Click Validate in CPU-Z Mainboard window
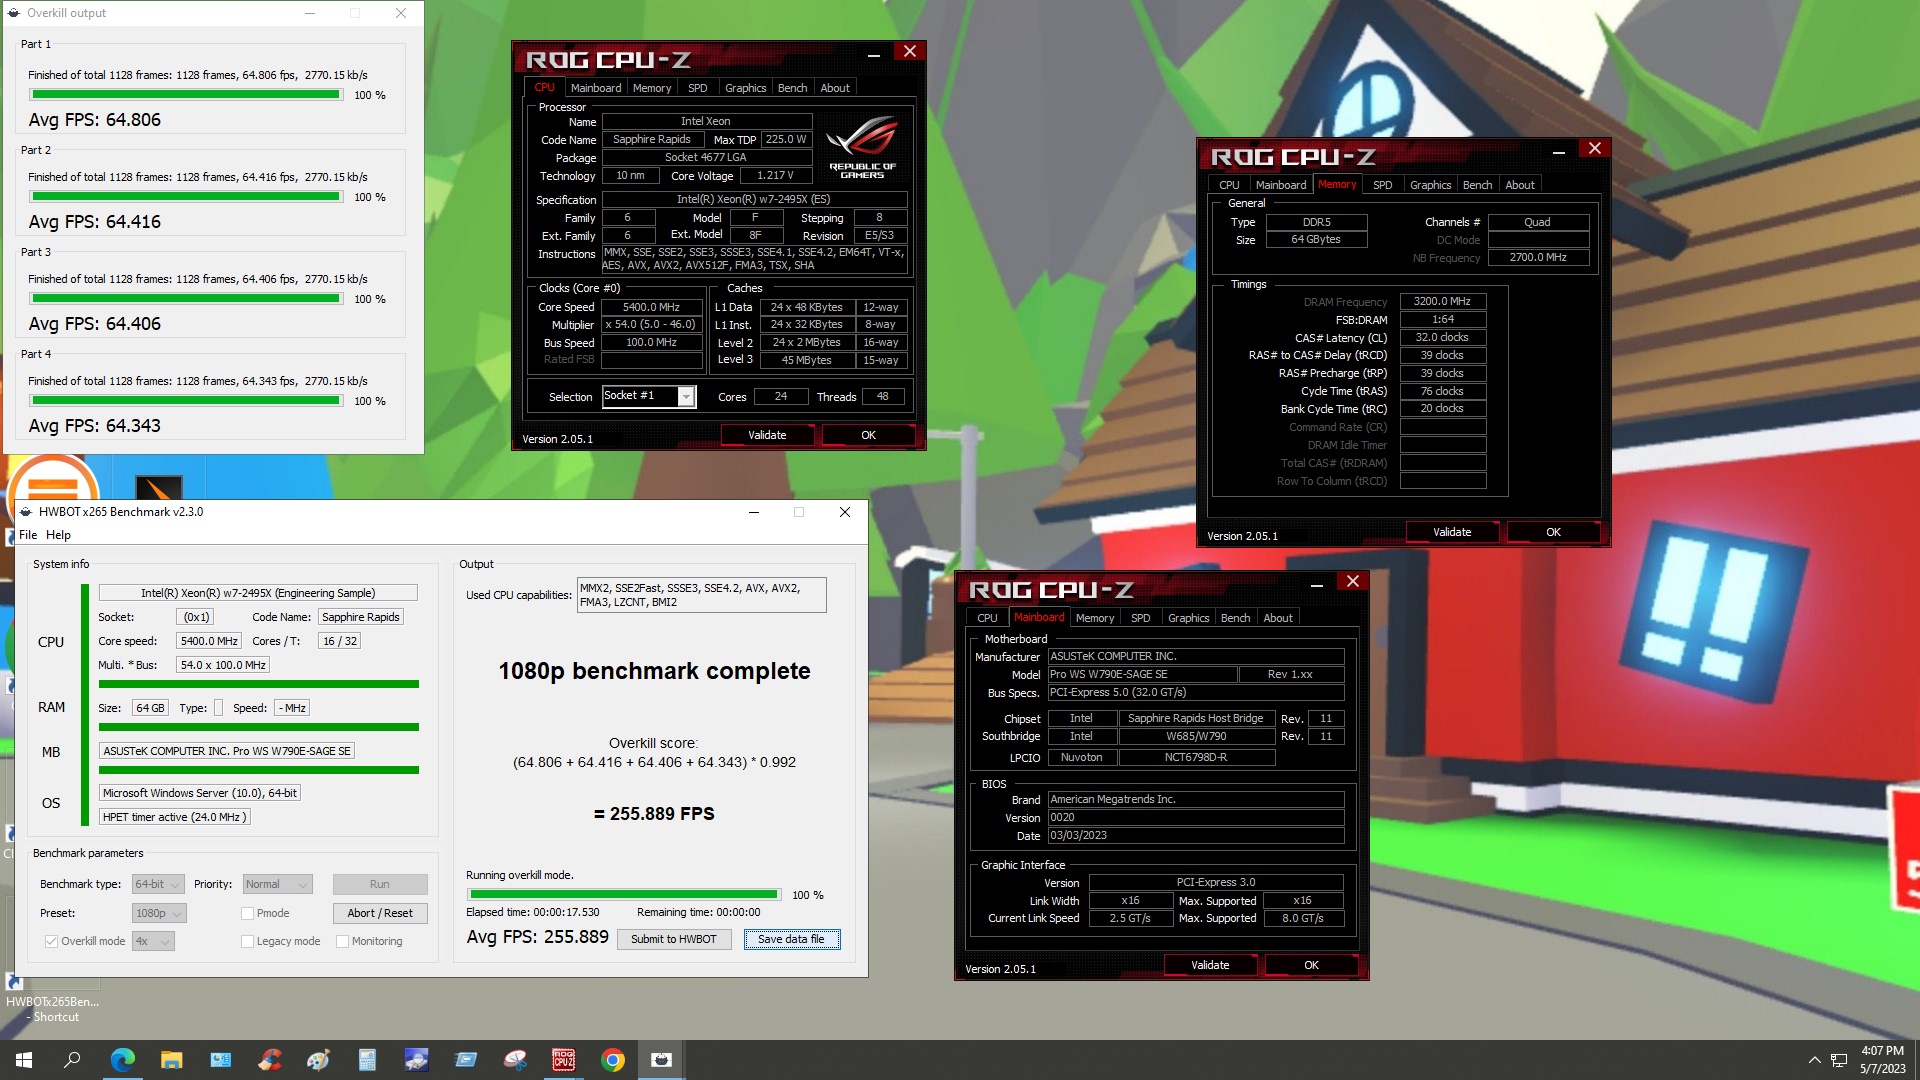This screenshot has height=1080, width=1920. (x=1210, y=965)
